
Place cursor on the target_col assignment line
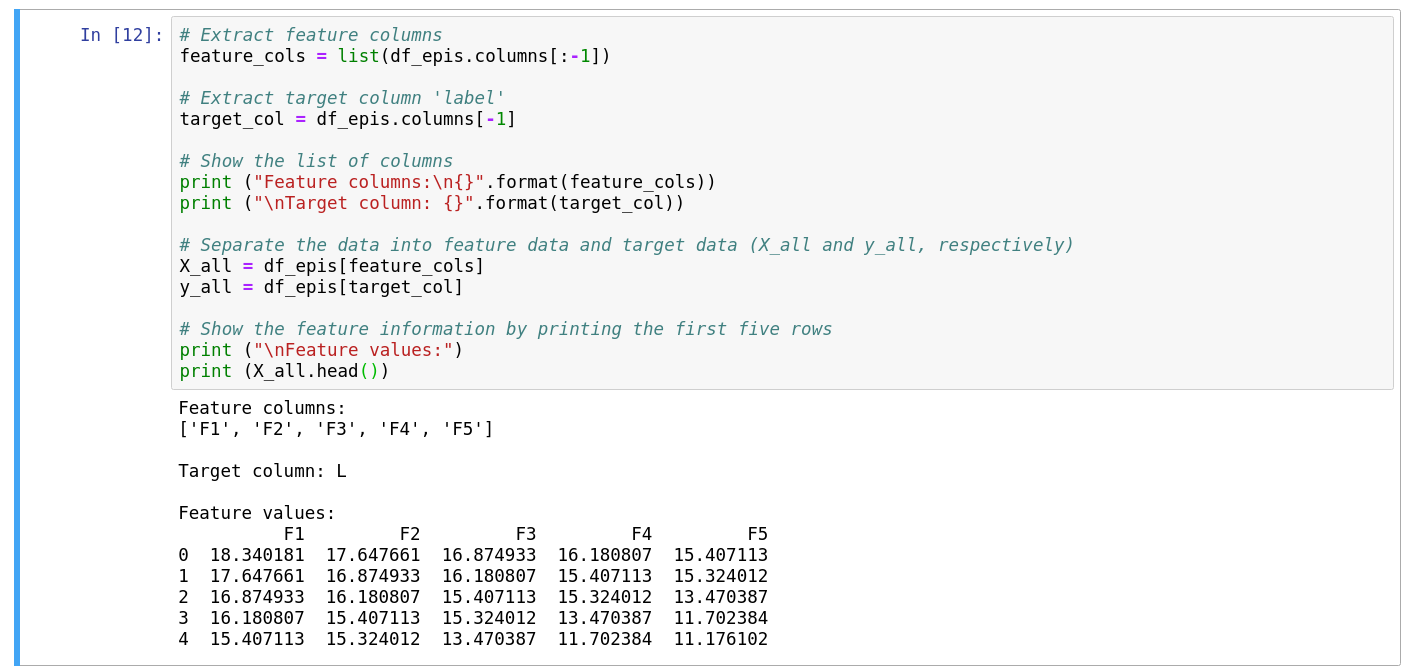[x=347, y=119]
